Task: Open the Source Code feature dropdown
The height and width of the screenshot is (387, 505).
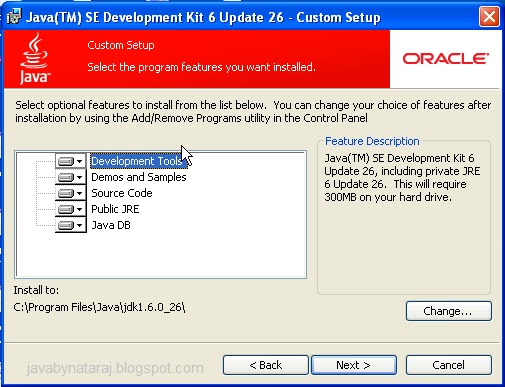Action: [x=70, y=193]
